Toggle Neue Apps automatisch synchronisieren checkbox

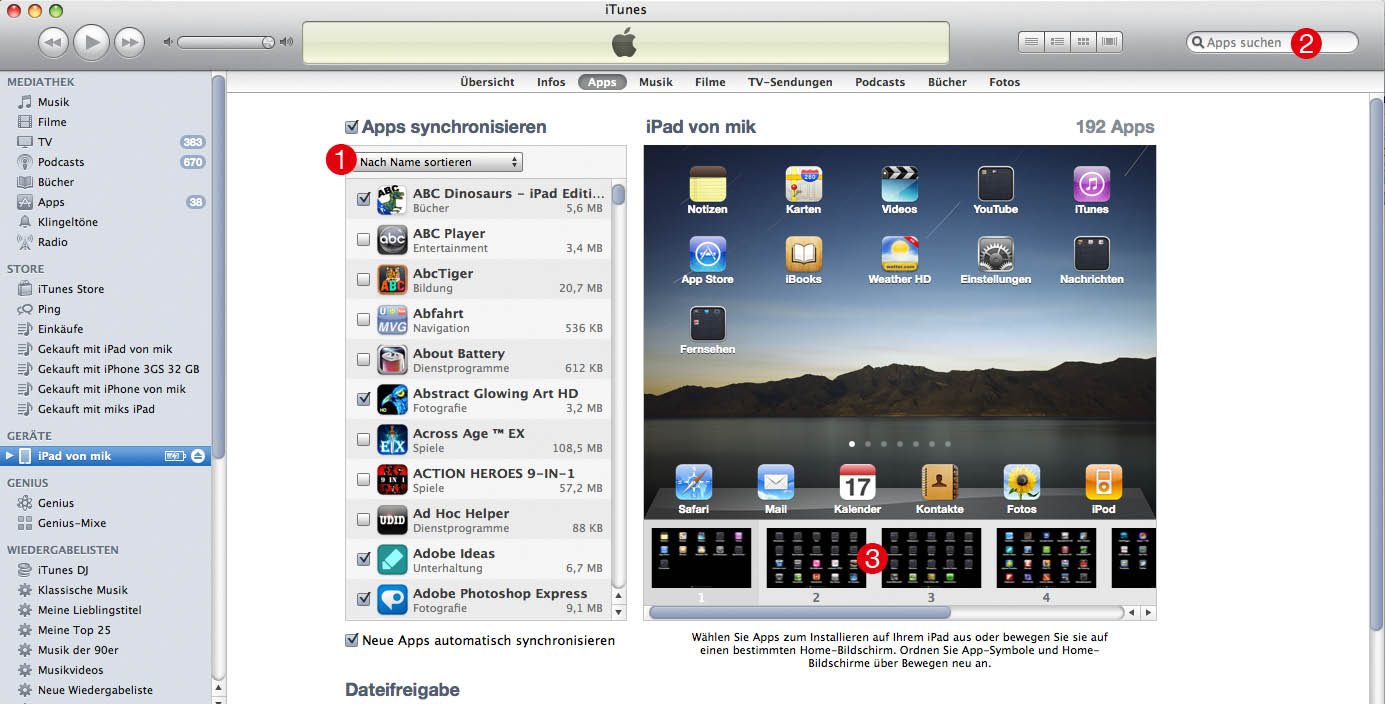(x=352, y=640)
